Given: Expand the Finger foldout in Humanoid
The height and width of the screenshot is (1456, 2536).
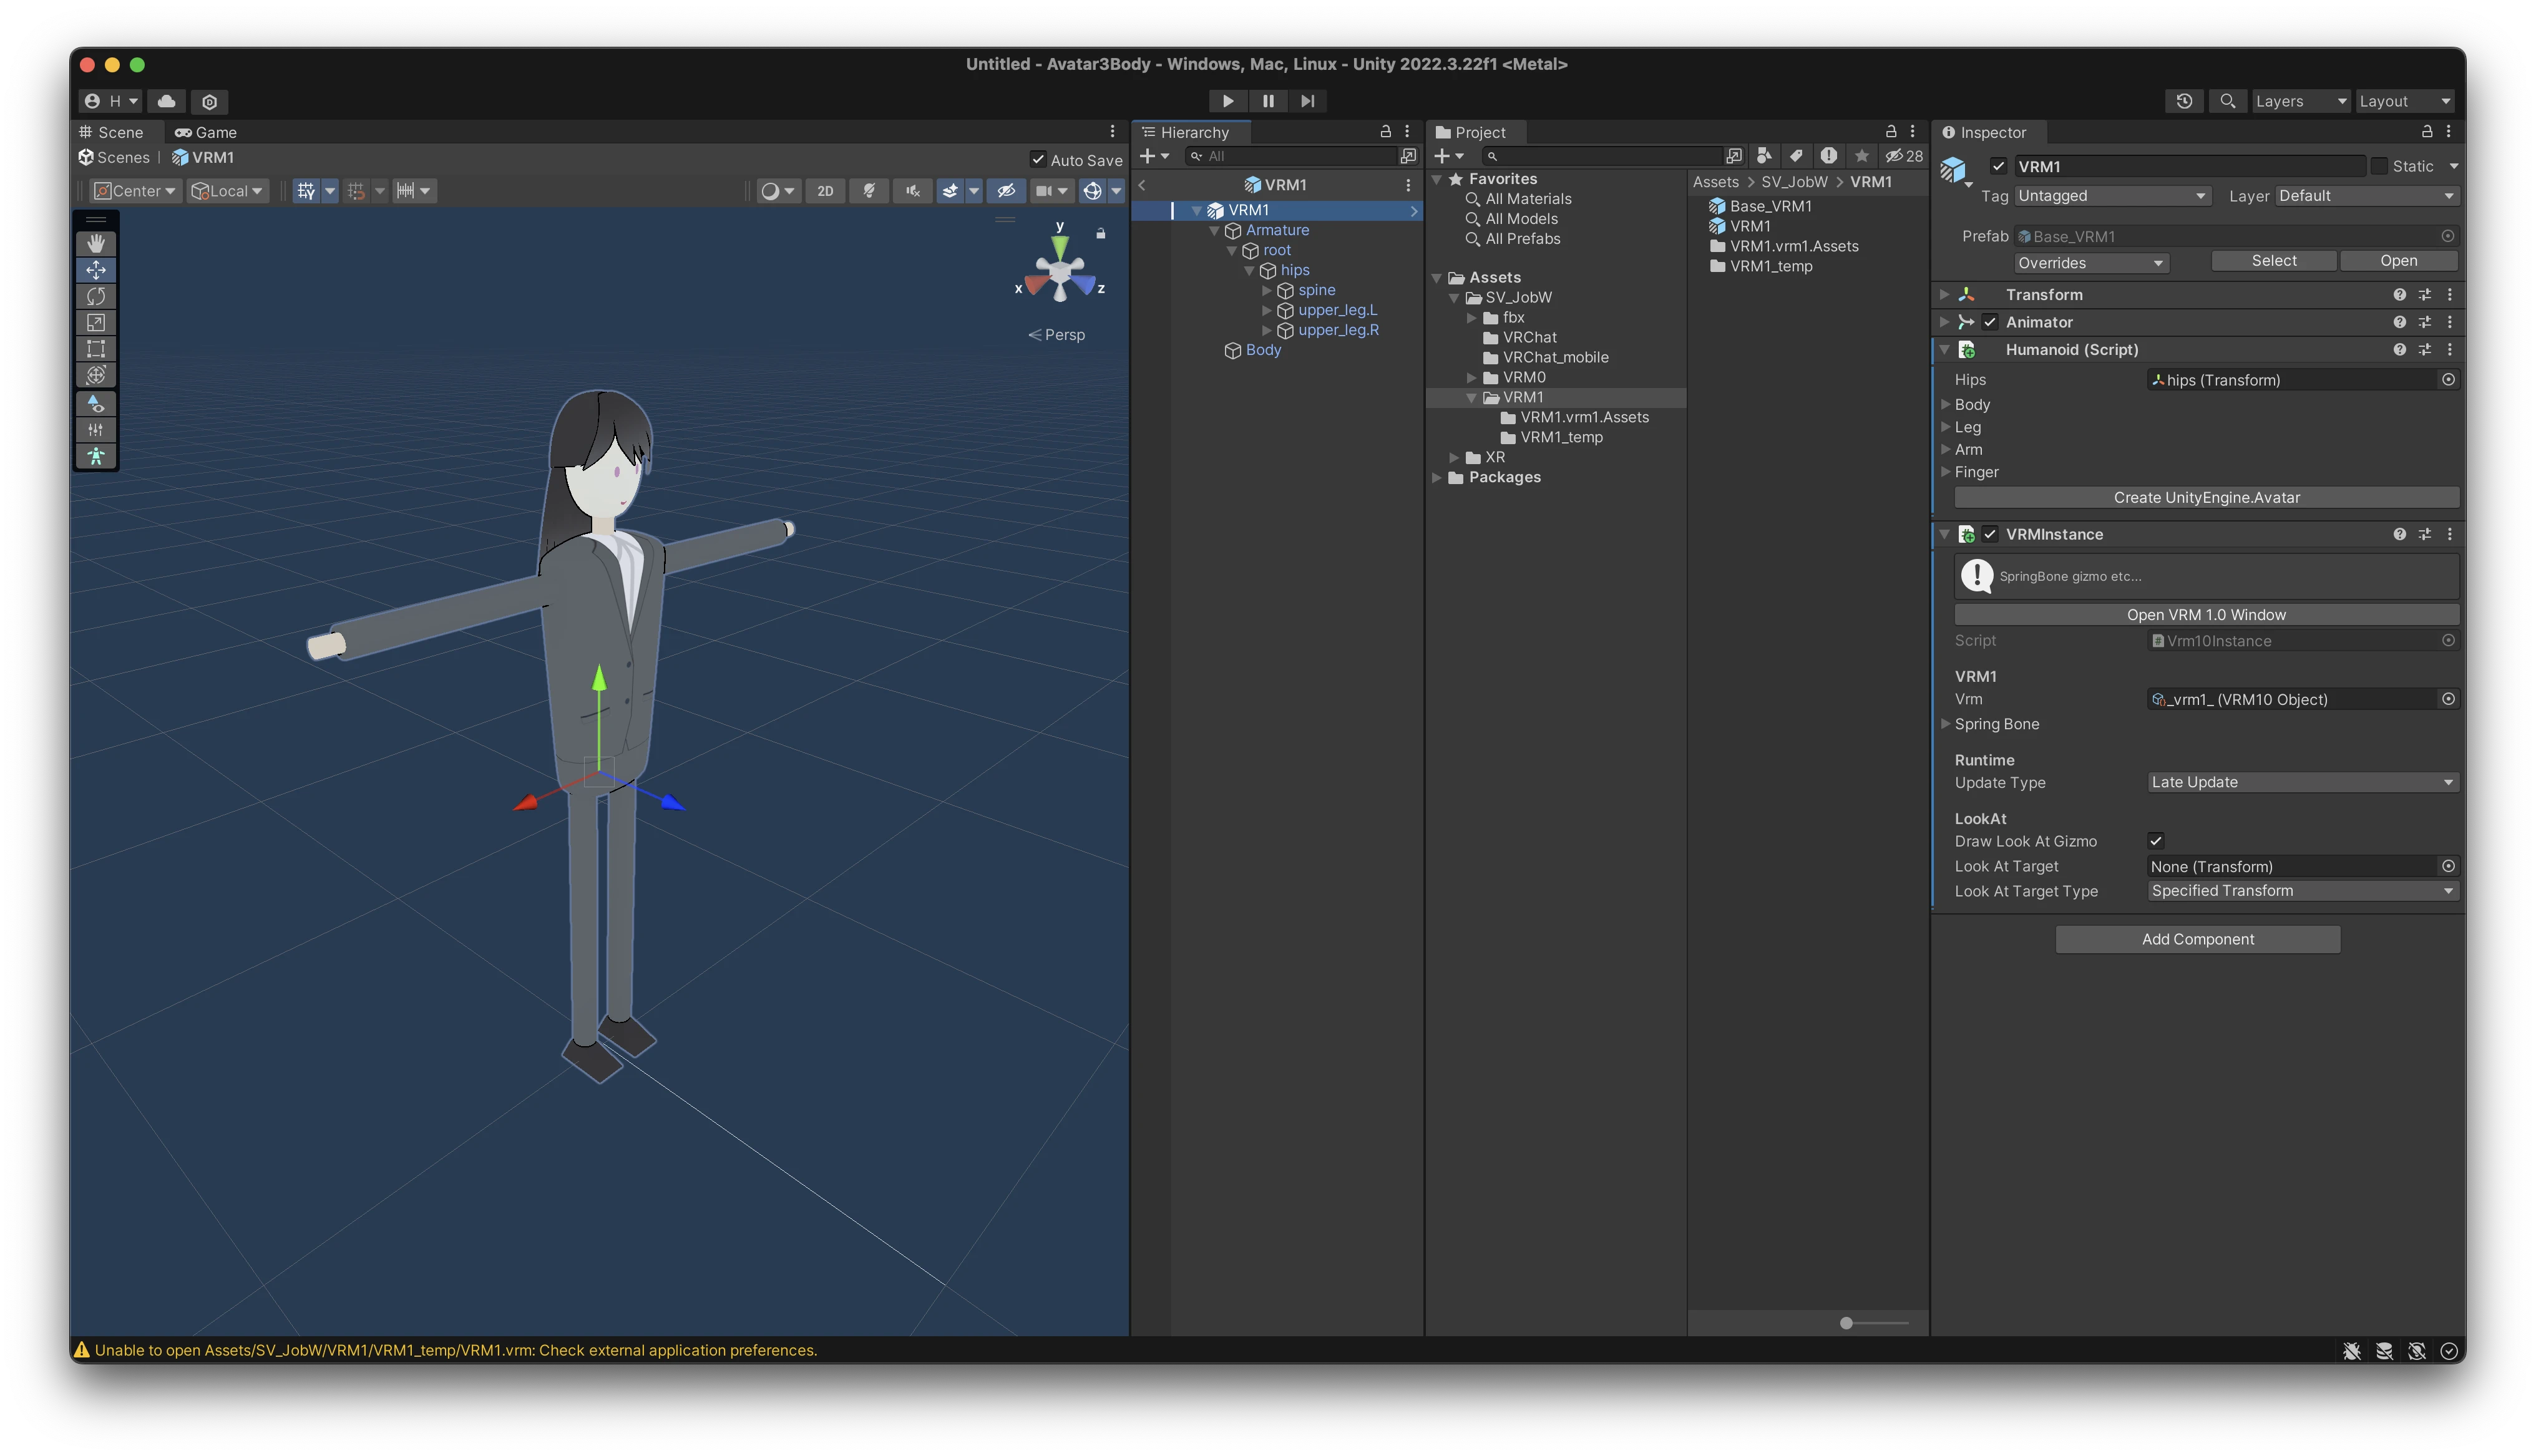Looking at the screenshot, I should [x=1945, y=472].
